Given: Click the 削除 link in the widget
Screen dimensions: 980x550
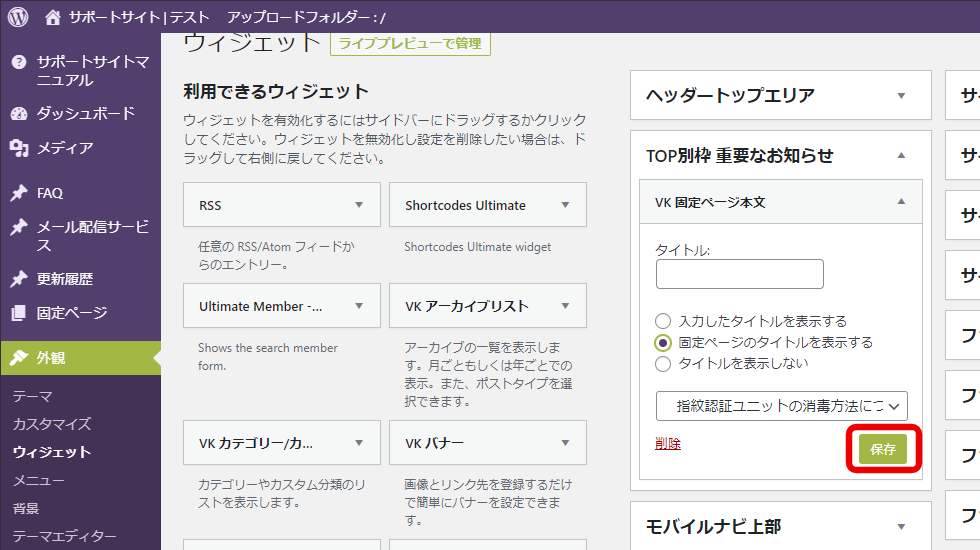Looking at the screenshot, I should pos(668,443).
